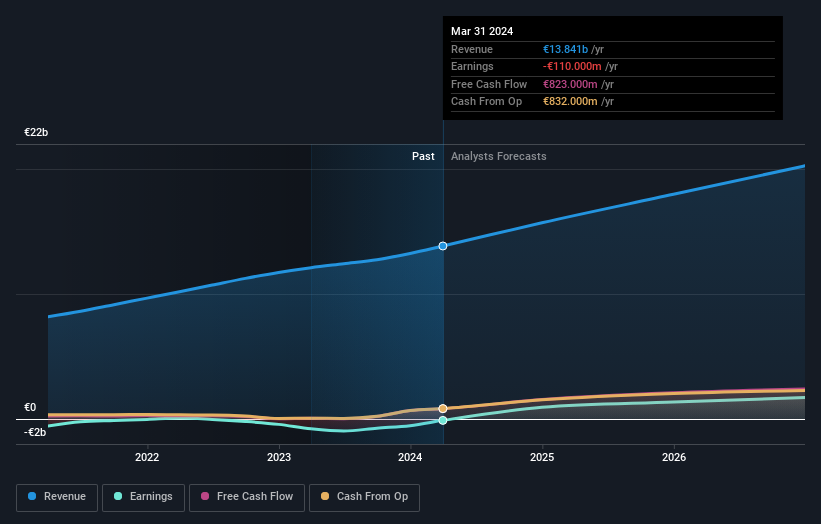
Task: Click the Mar 31 2024 tooltip date
Action: click(482, 31)
